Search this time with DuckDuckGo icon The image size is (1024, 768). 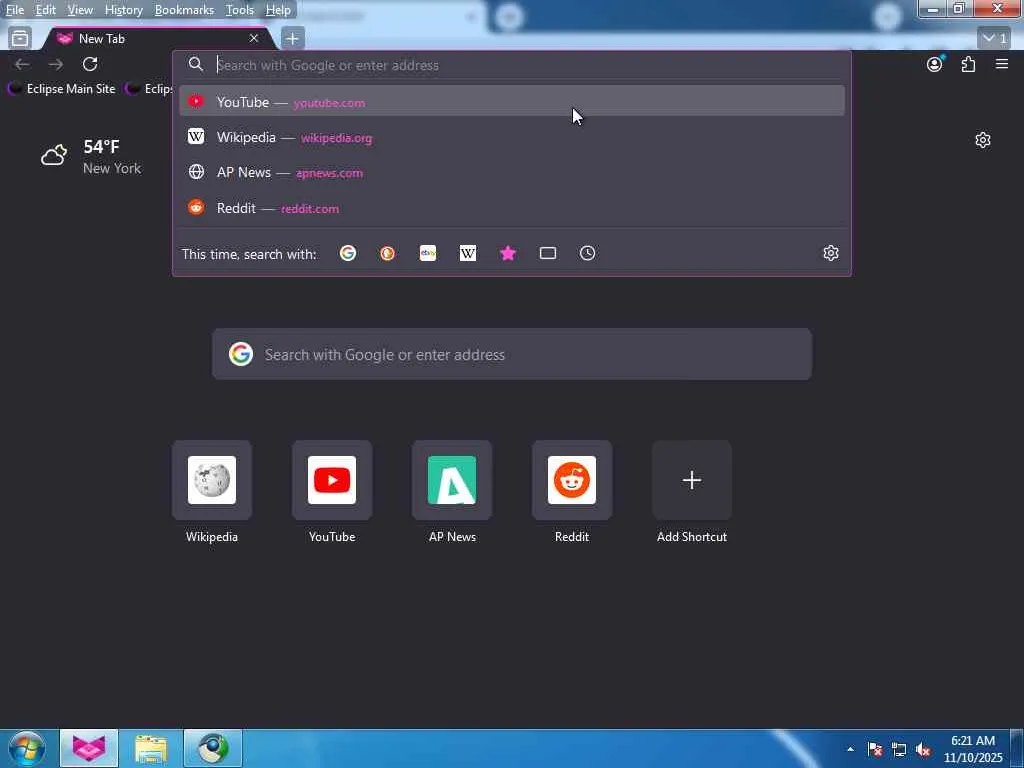388,253
